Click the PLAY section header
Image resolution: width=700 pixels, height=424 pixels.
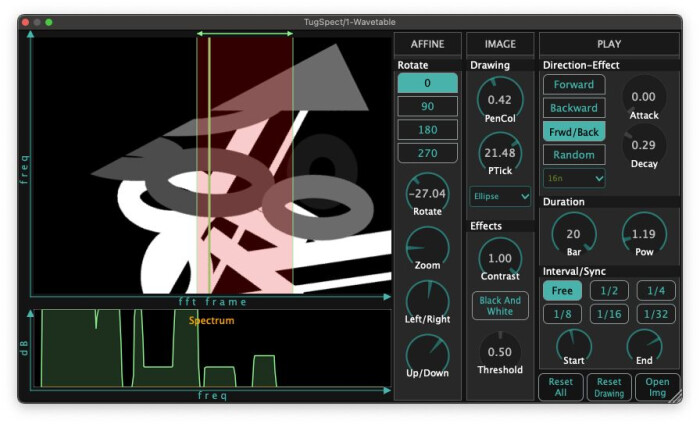coord(609,44)
